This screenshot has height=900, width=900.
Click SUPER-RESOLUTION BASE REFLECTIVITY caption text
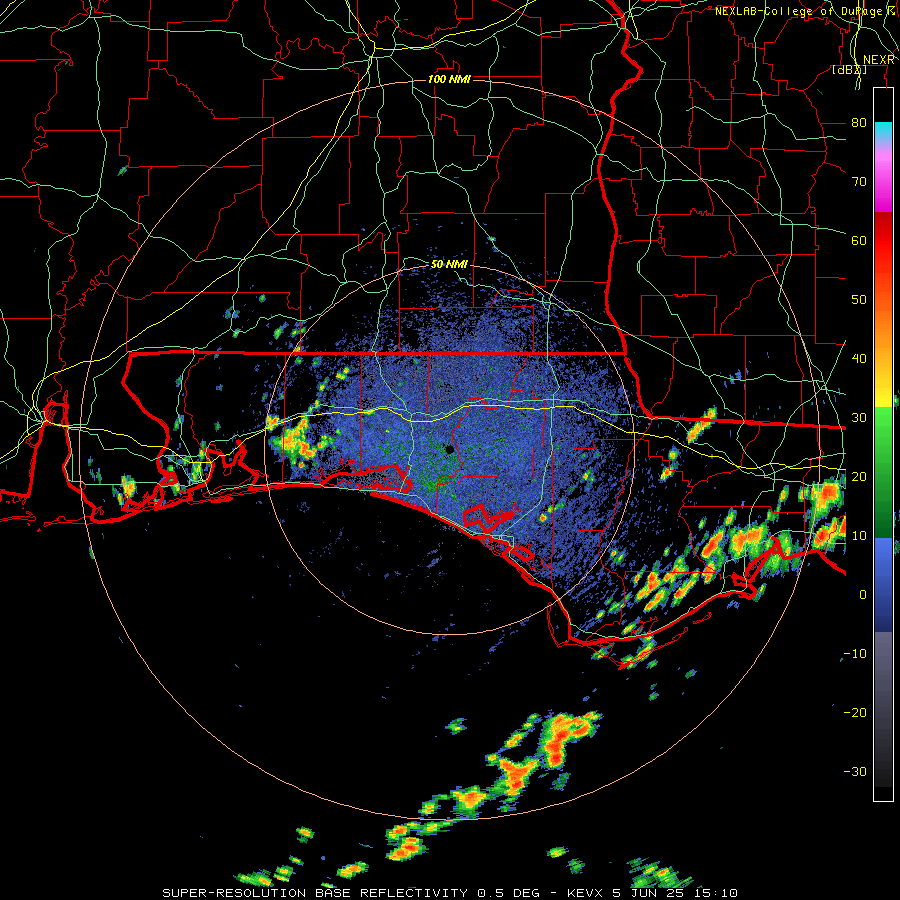click(315, 893)
